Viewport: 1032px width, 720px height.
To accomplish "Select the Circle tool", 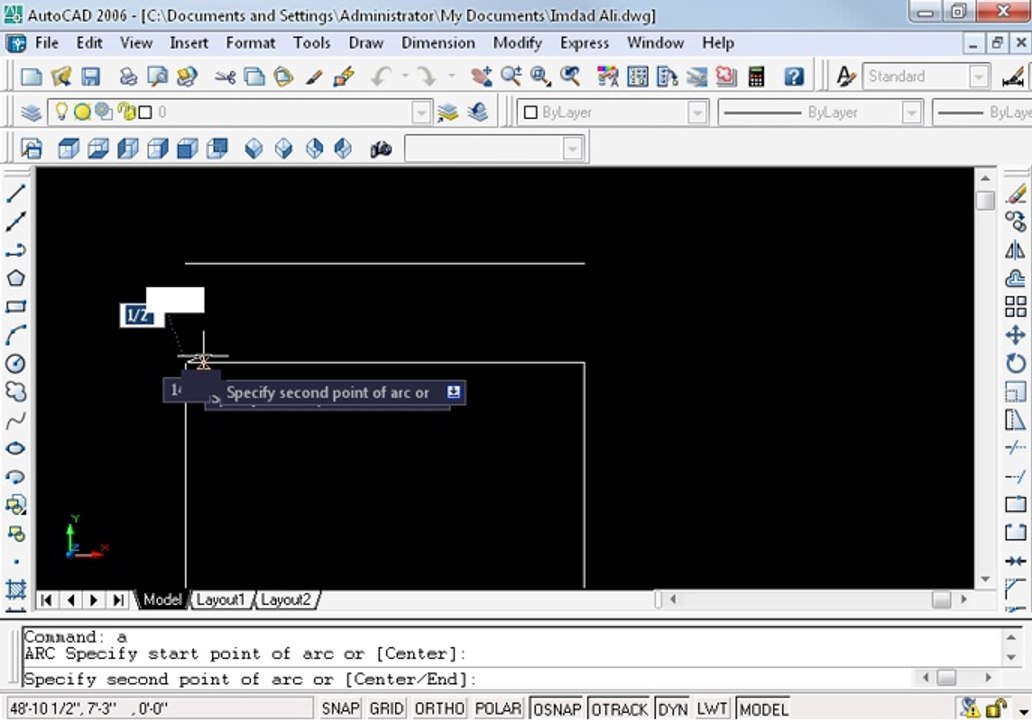I will coord(16,363).
